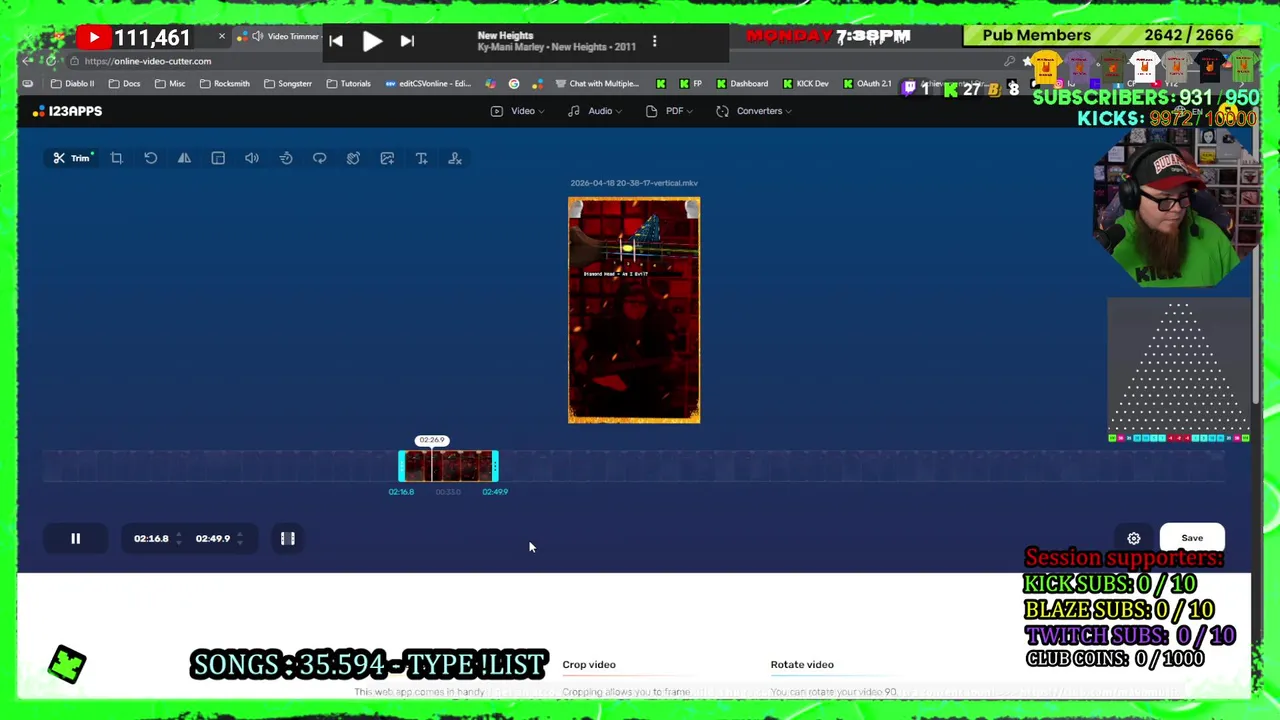The image size is (1280, 720).
Task: Play the New Heights track in media popup
Action: pyautogui.click(x=372, y=41)
